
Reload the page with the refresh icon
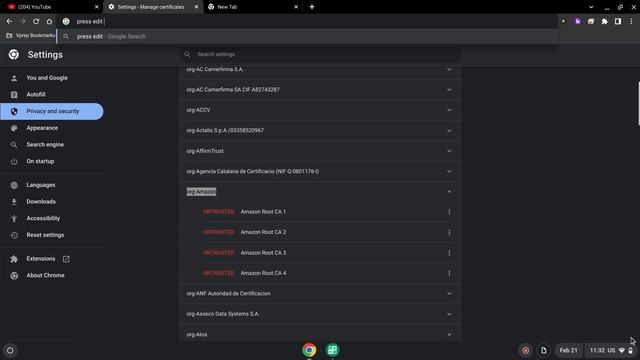(x=36, y=21)
